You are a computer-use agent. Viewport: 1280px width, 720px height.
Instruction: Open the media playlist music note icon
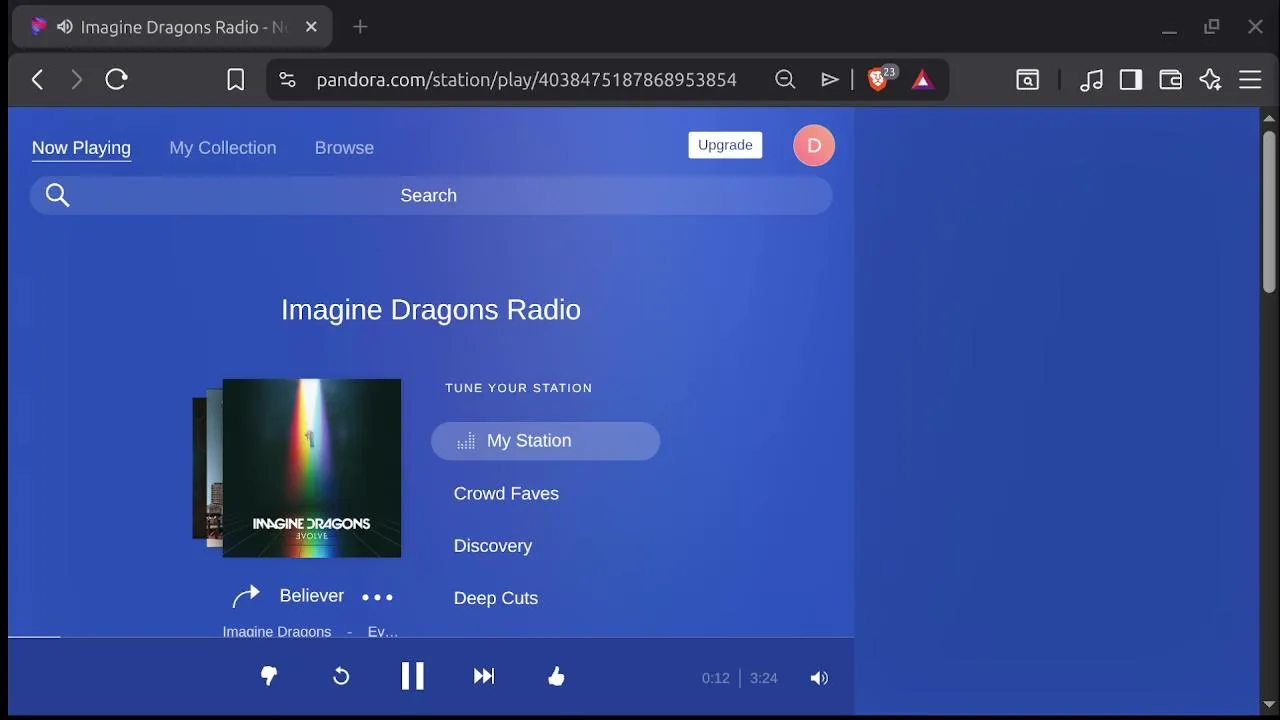[x=1091, y=80]
